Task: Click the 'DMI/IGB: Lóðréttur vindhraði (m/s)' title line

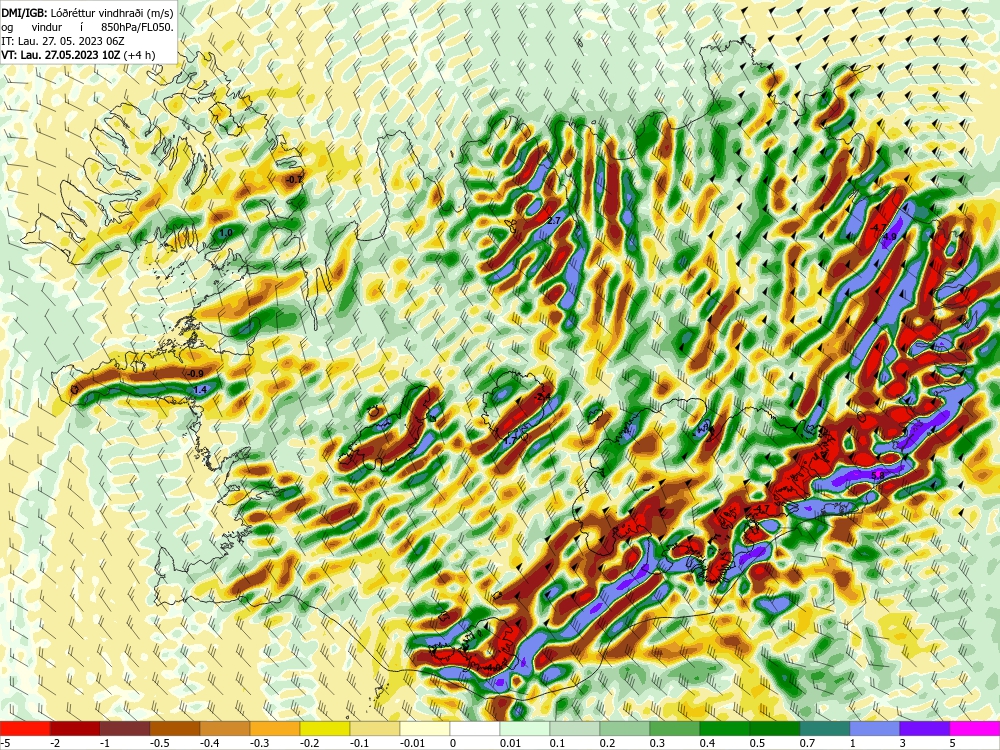Action: (87, 13)
